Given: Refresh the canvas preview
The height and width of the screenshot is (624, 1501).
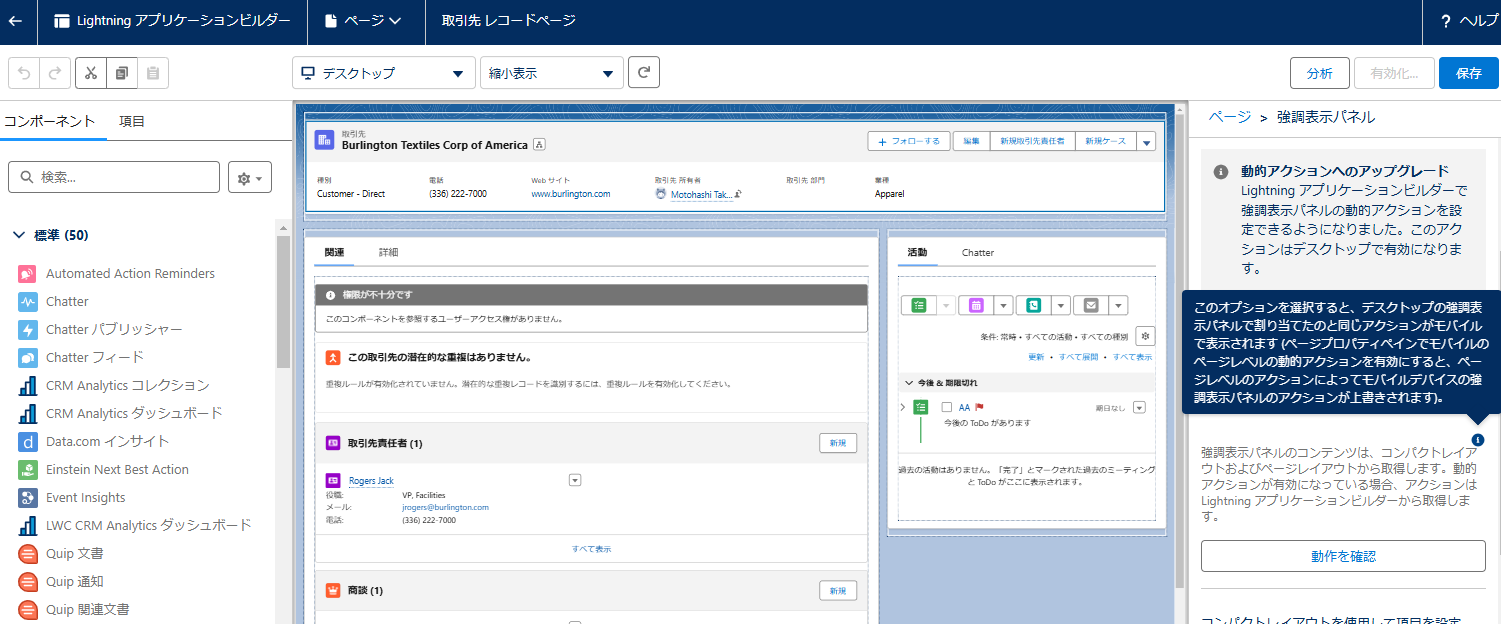Looking at the screenshot, I should click(644, 72).
